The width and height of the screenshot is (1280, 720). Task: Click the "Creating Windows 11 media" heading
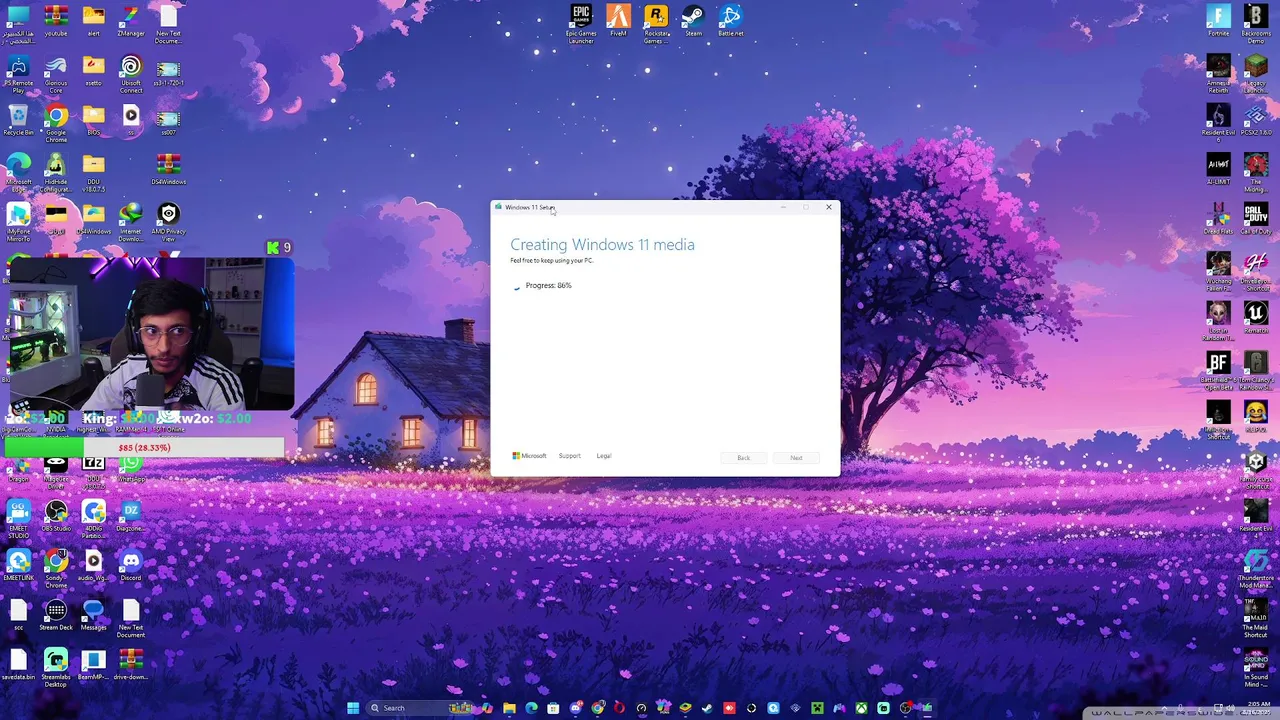click(602, 244)
